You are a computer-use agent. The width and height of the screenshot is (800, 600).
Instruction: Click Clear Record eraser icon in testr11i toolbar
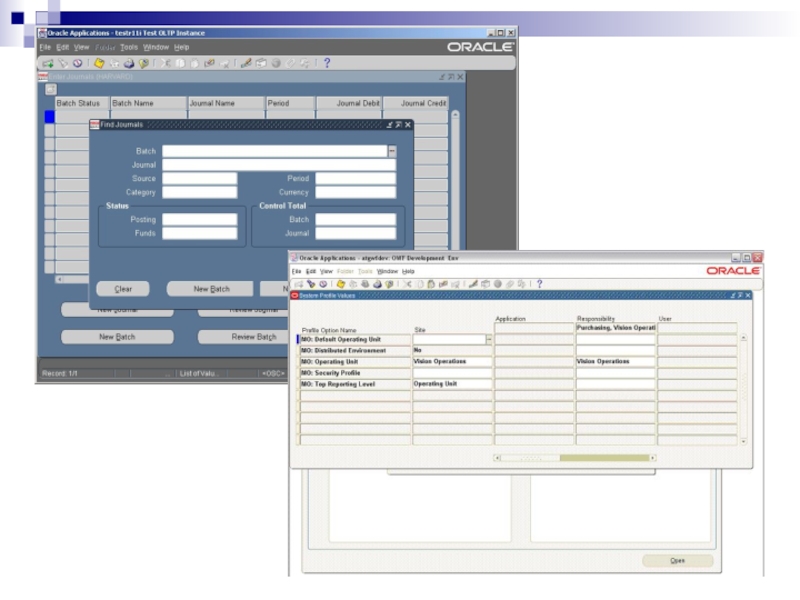click(x=209, y=63)
